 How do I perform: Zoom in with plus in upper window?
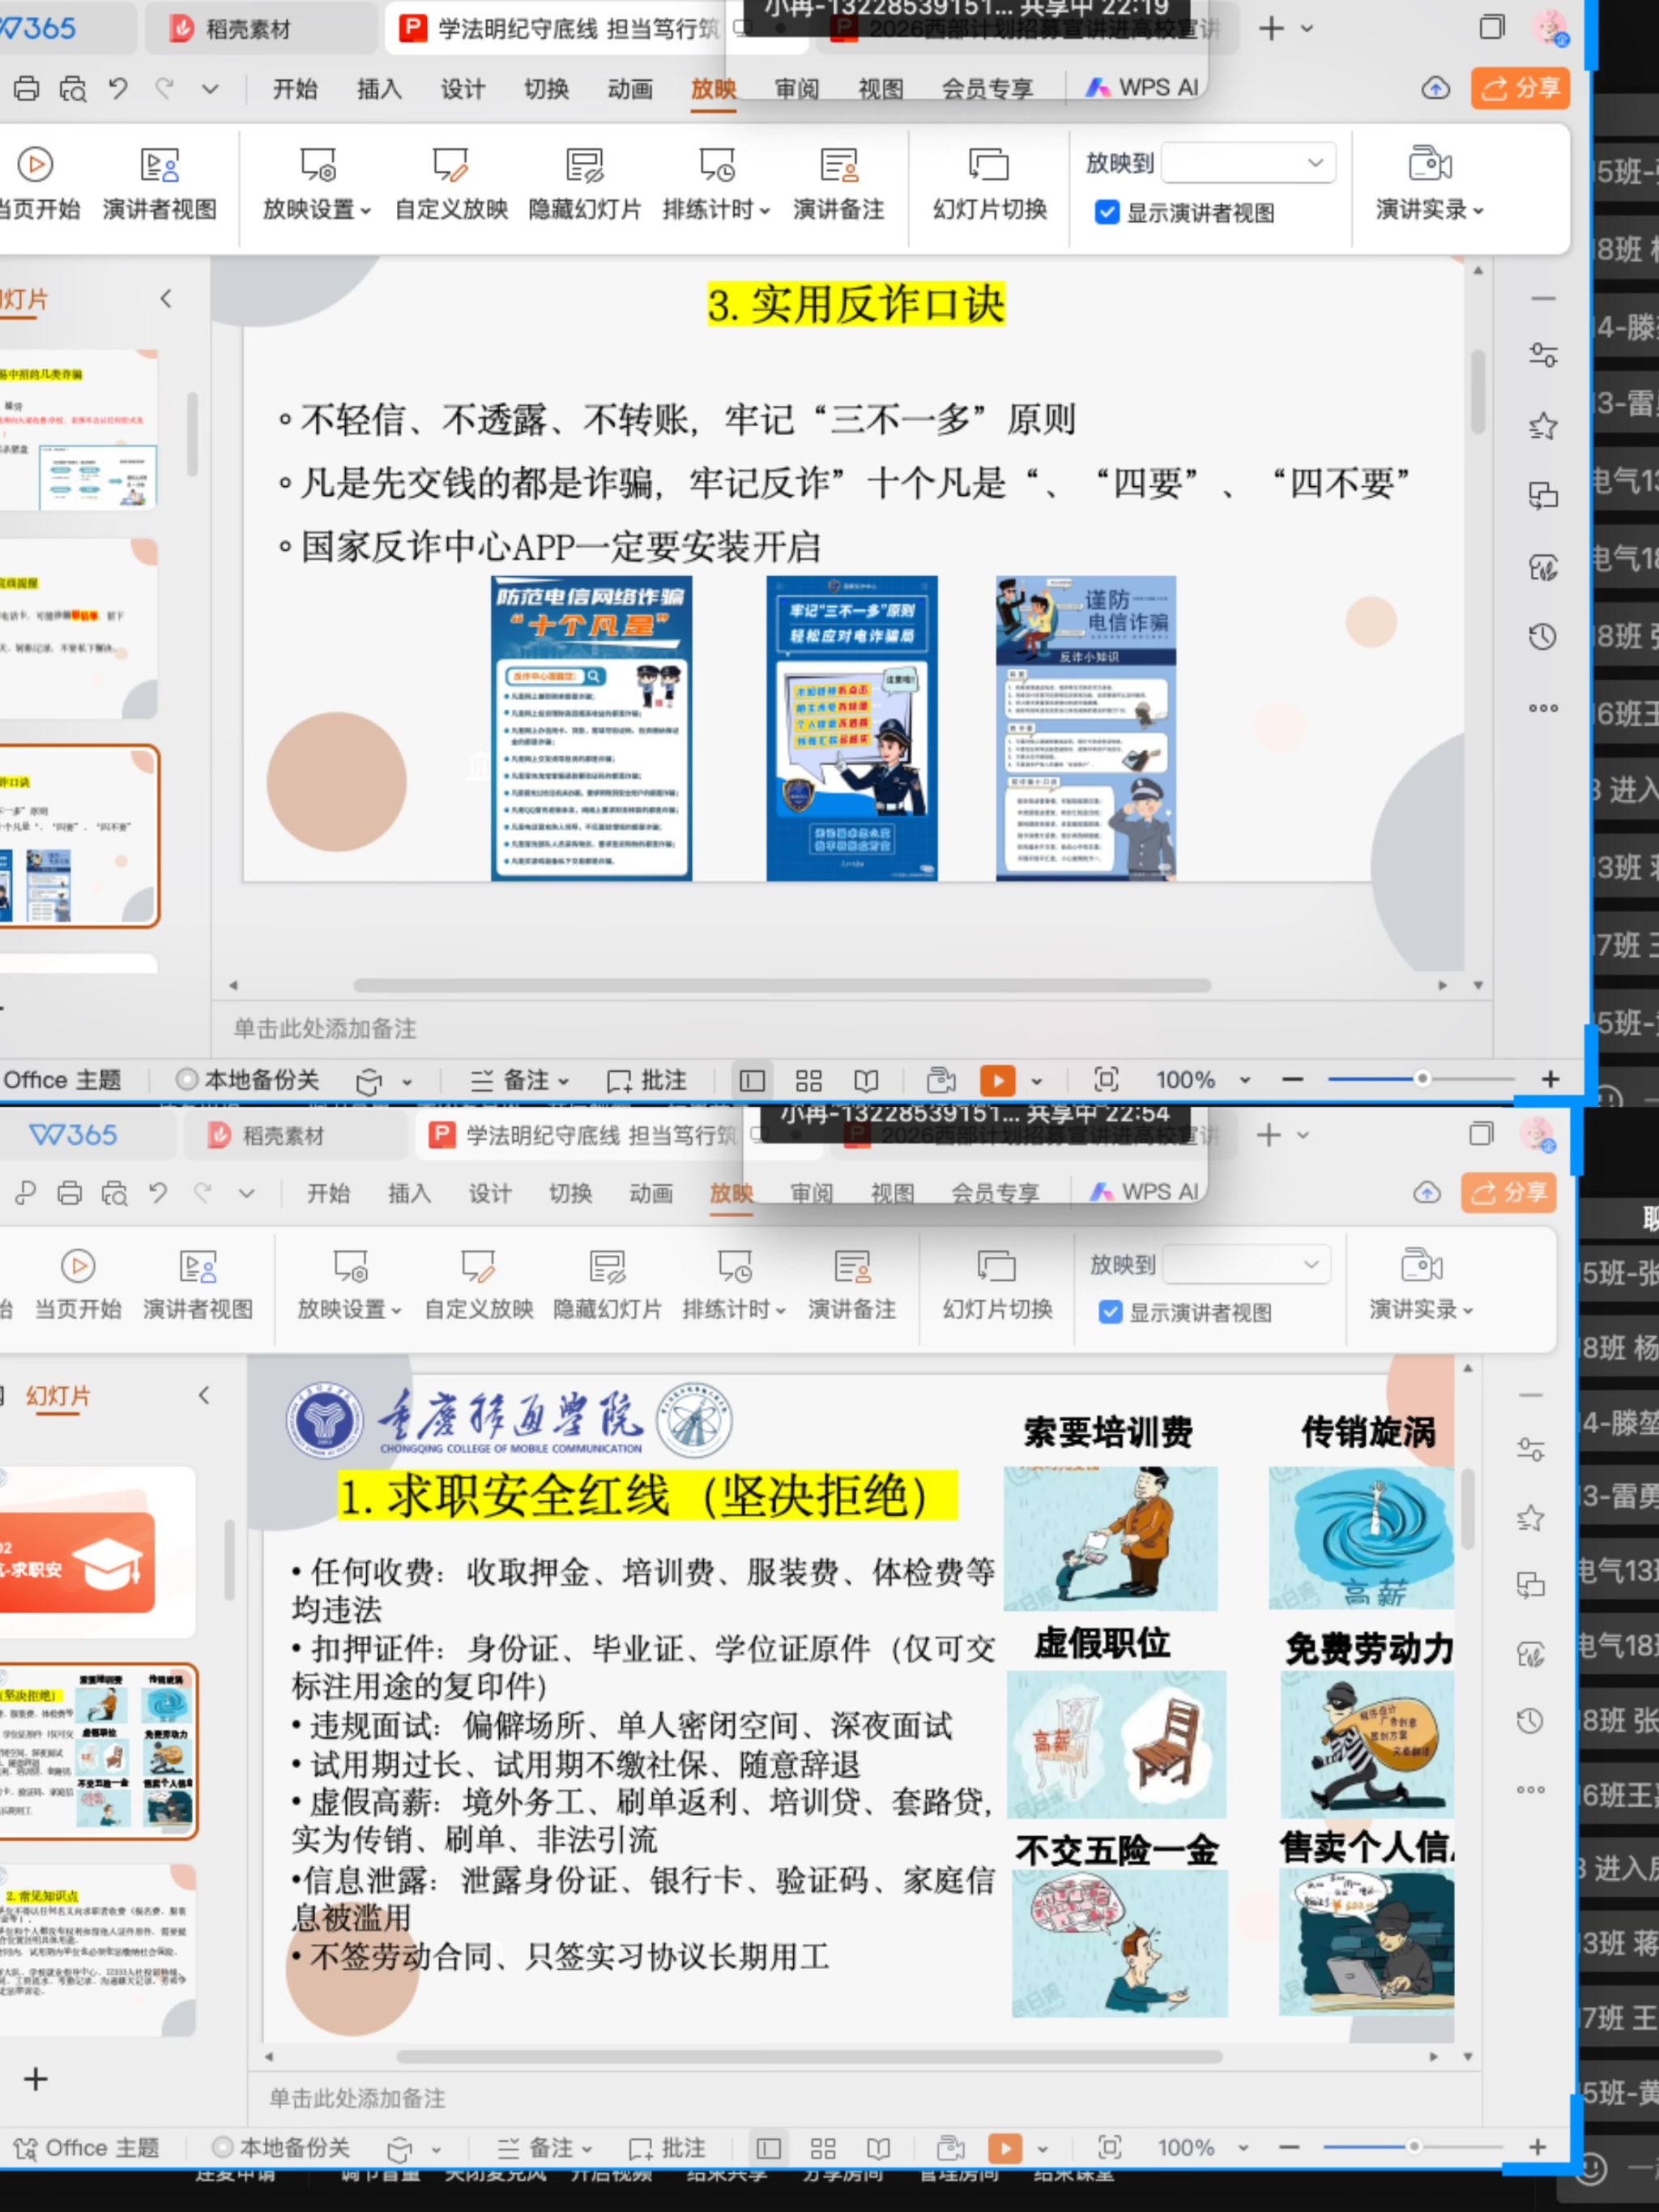coord(1551,1079)
